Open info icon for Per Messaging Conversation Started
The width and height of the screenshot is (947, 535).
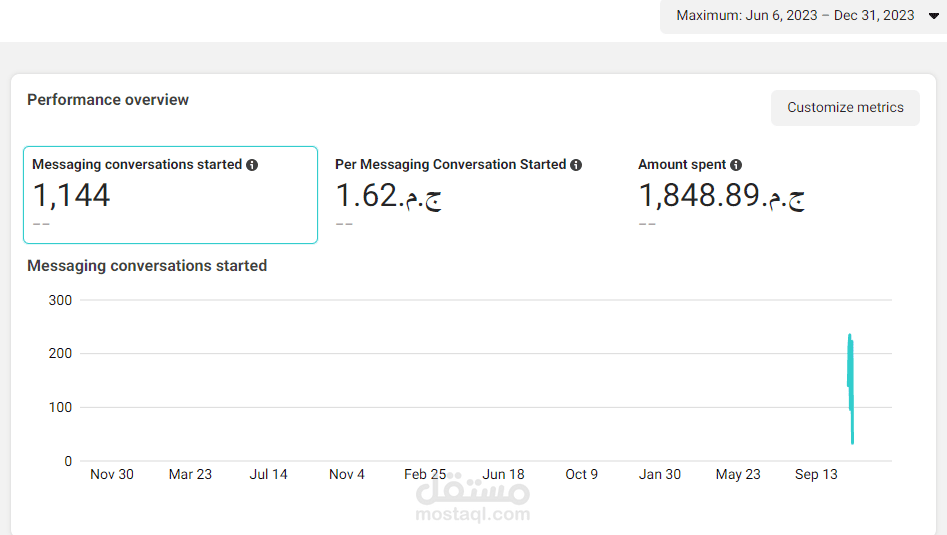[576, 165]
